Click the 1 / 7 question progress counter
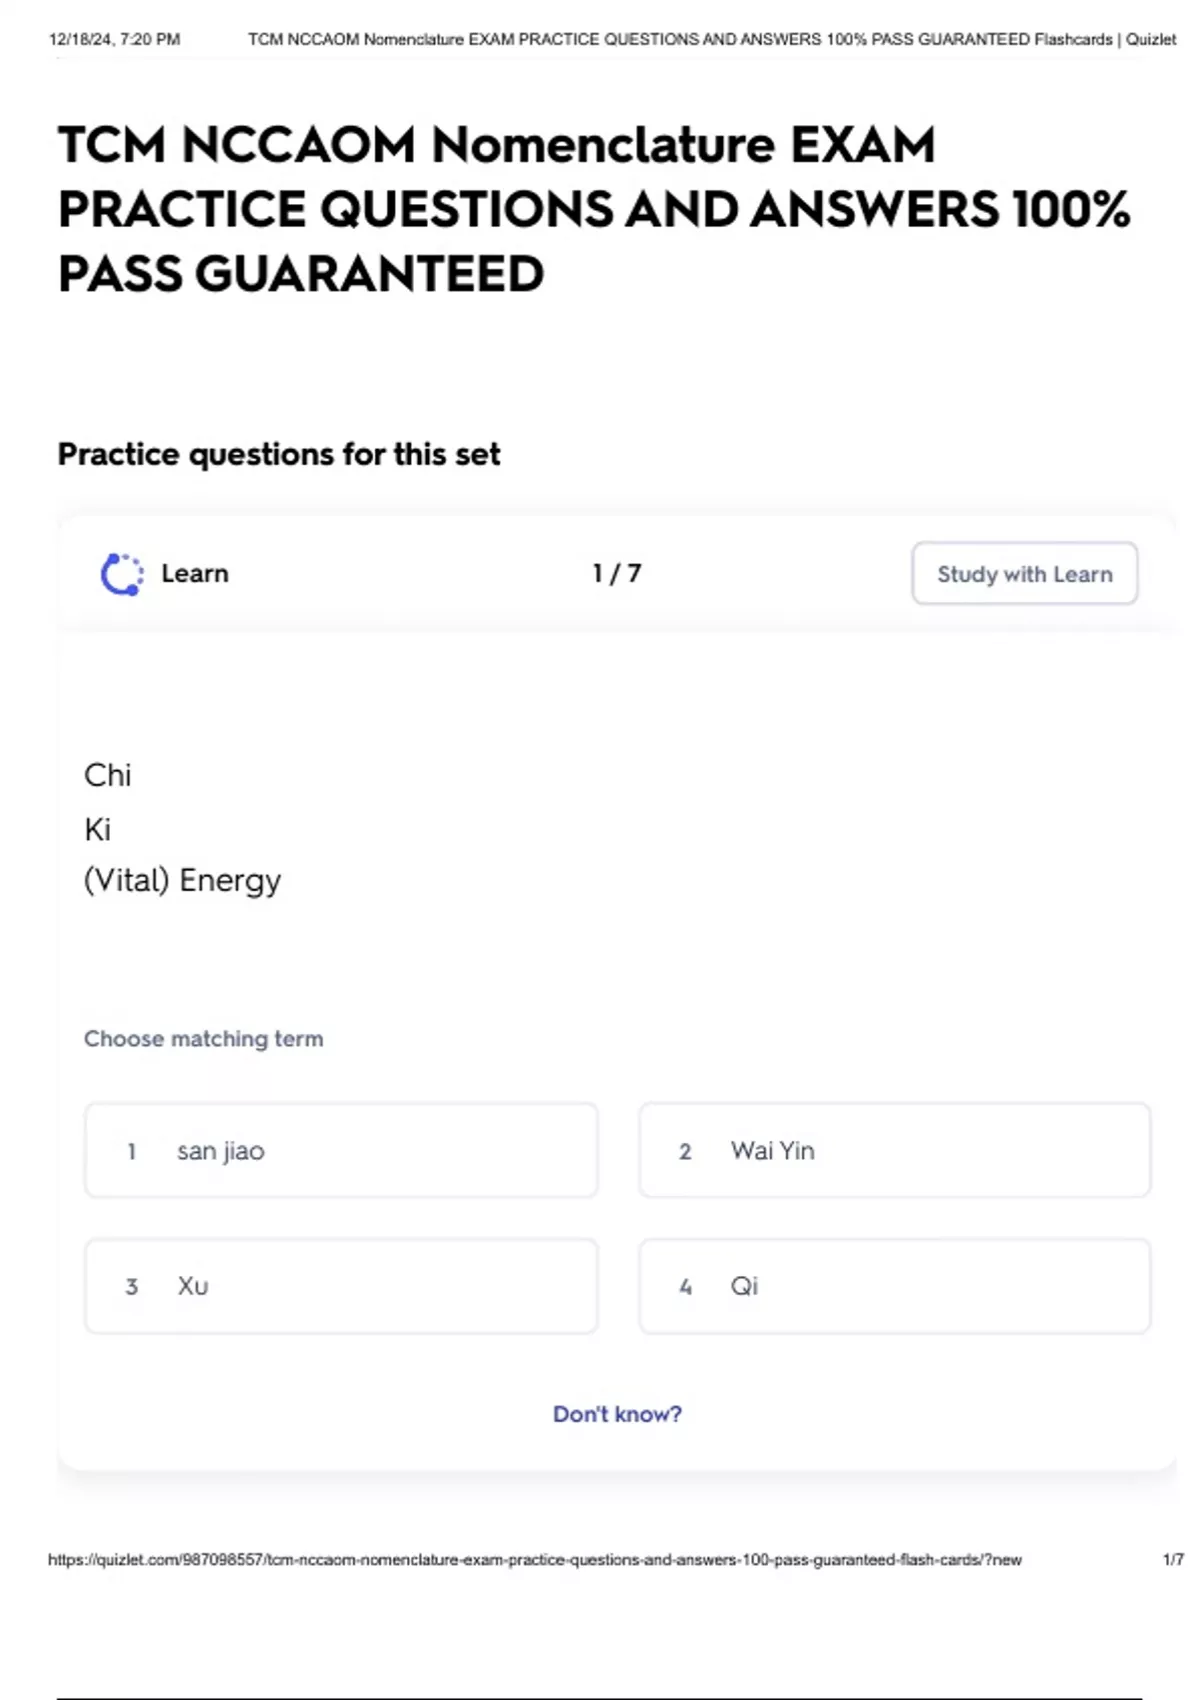The width and height of the screenshot is (1200, 1700). click(x=617, y=573)
